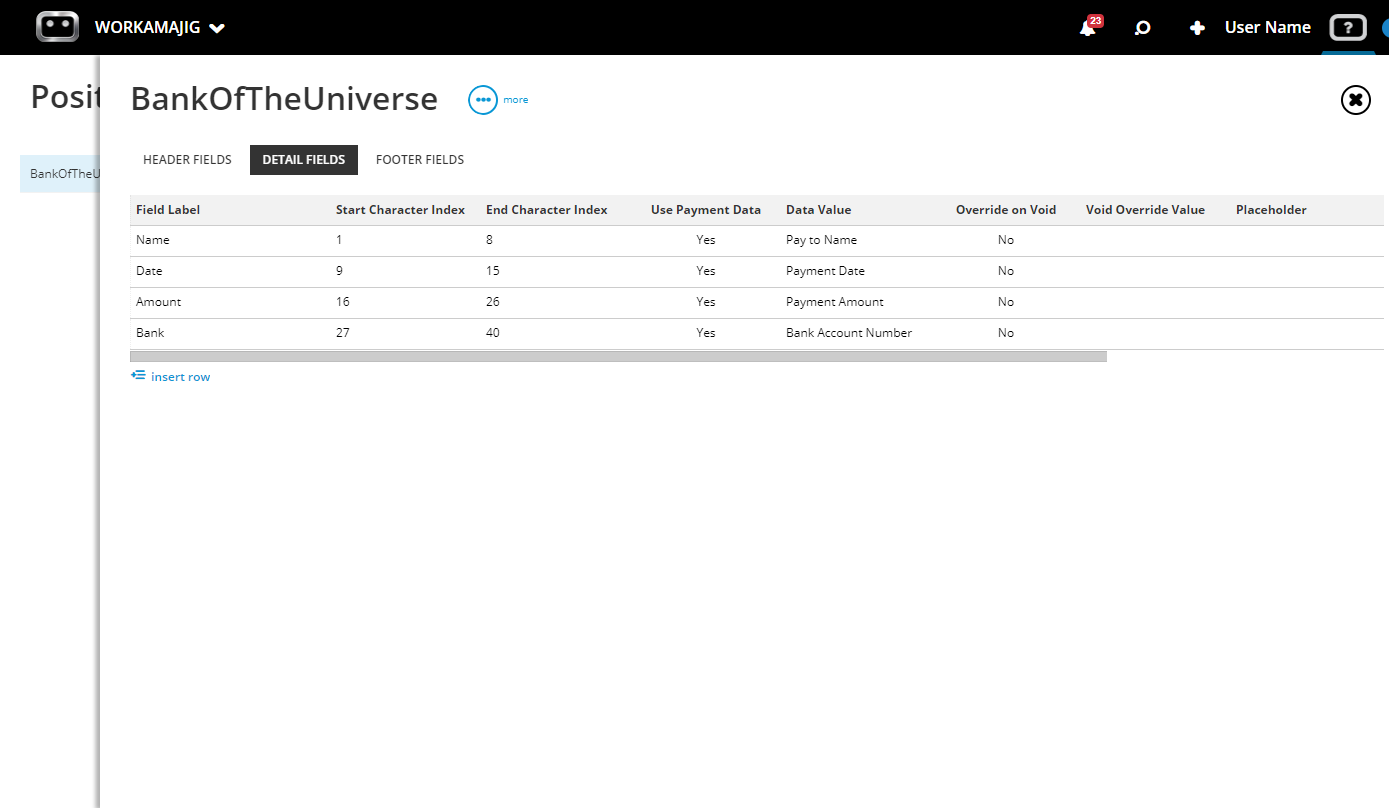This screenshot has height=808, width=1389.
Task: Click the User Name link
Action: coord(1267,28)
